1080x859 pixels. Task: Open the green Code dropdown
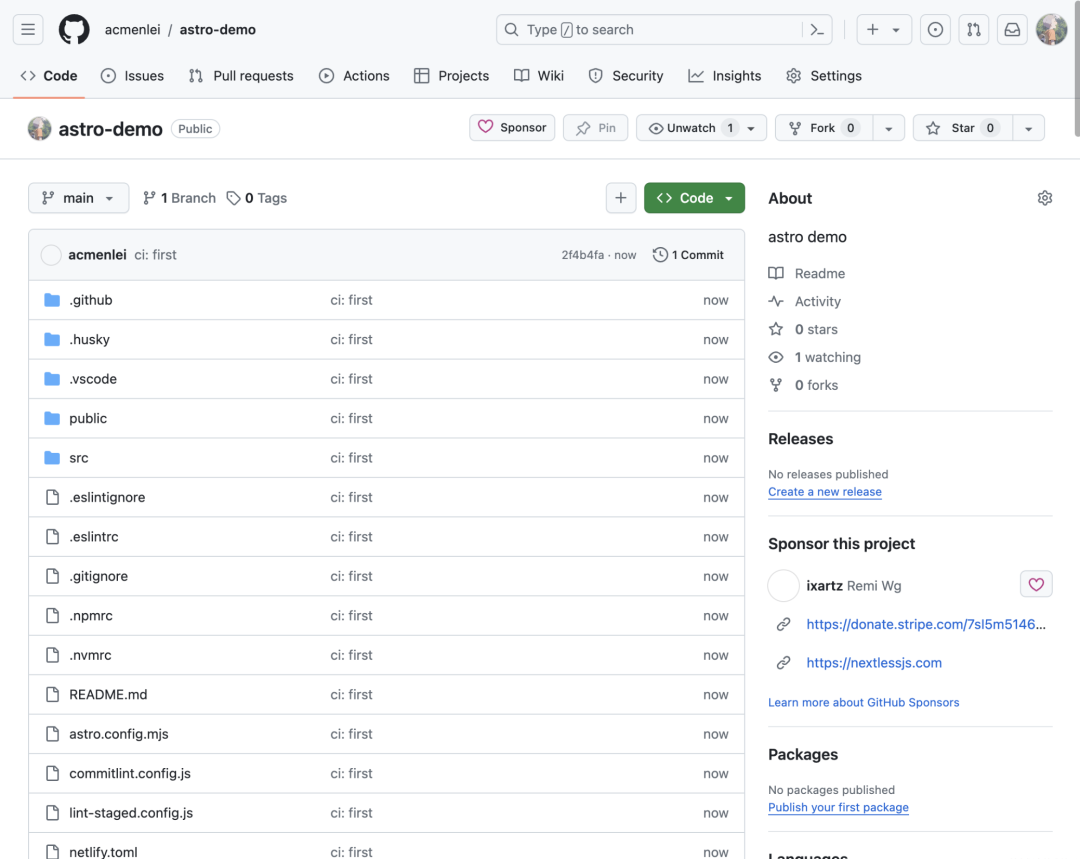694,198
